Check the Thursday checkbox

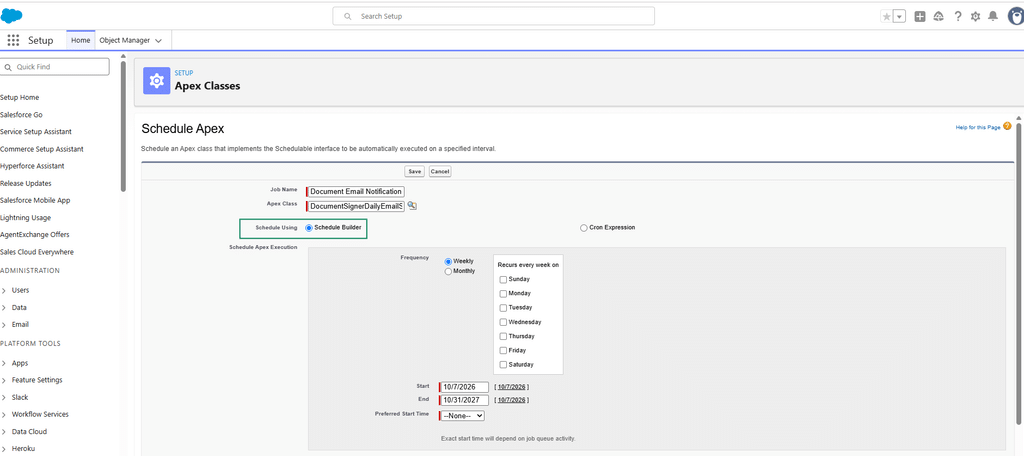click(503, 336)
